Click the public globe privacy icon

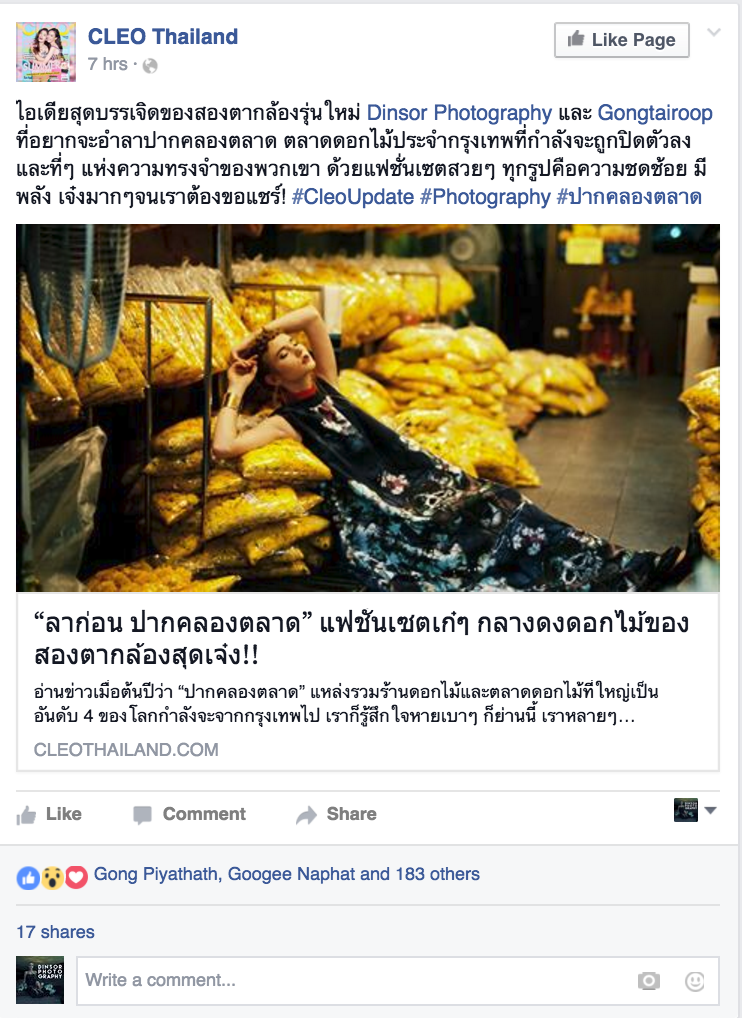150,66
